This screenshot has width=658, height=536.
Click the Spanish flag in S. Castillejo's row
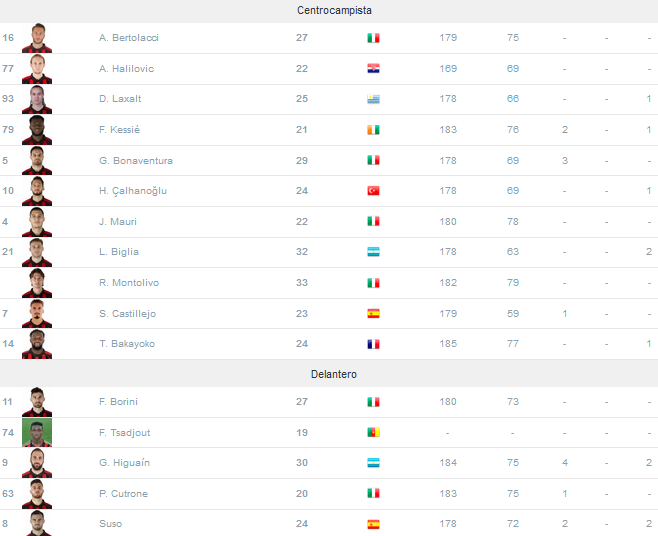click(x=373, y=314)
